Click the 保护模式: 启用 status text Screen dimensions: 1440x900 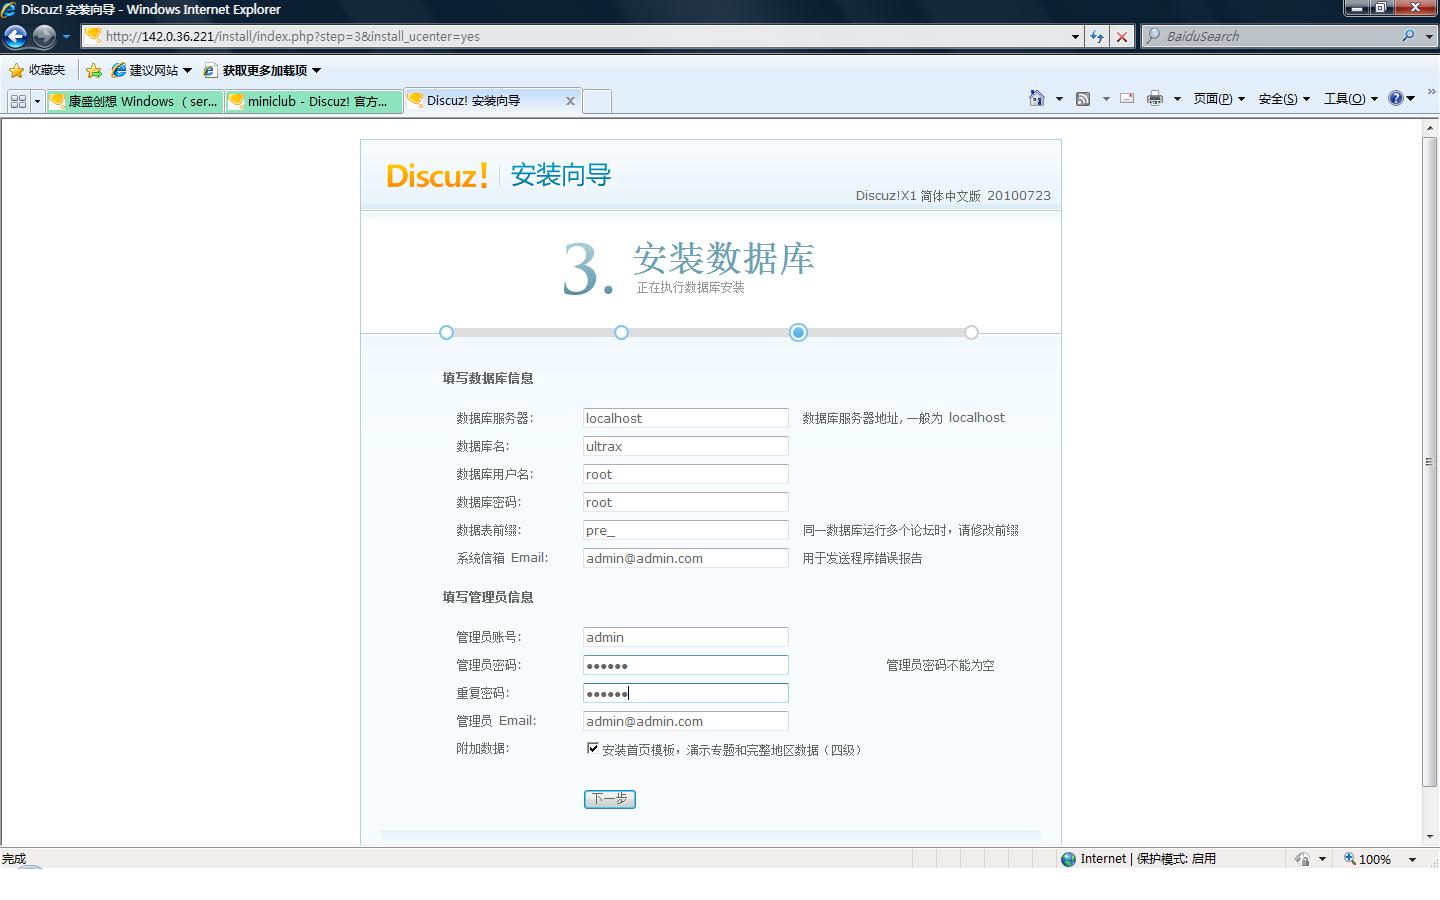click(1176, 859)
